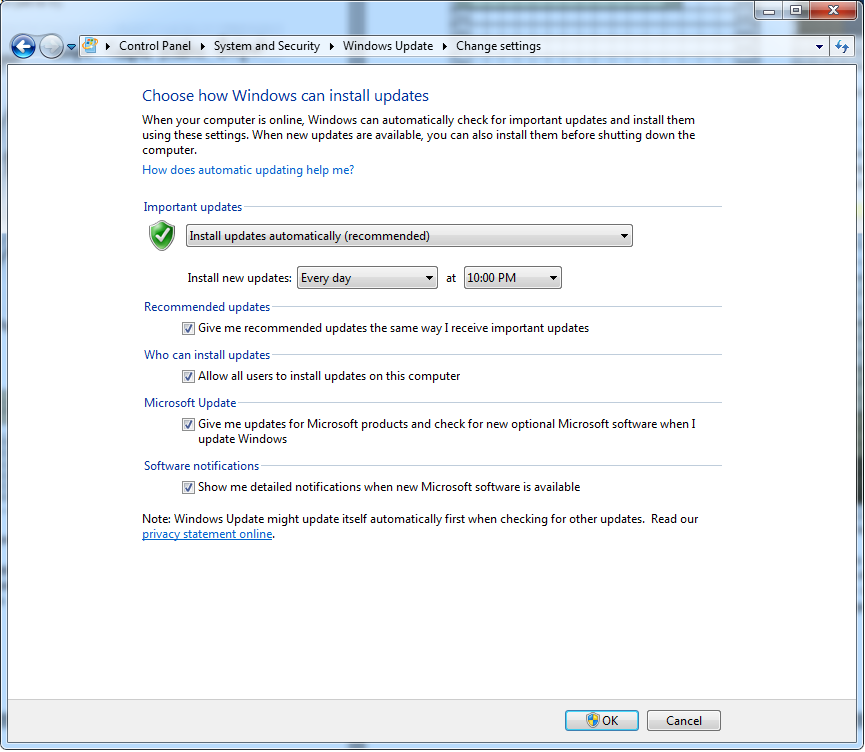Click the 'Who can install updates' label
The height and width of the screenshot is (752, 865).
point(207,355)
